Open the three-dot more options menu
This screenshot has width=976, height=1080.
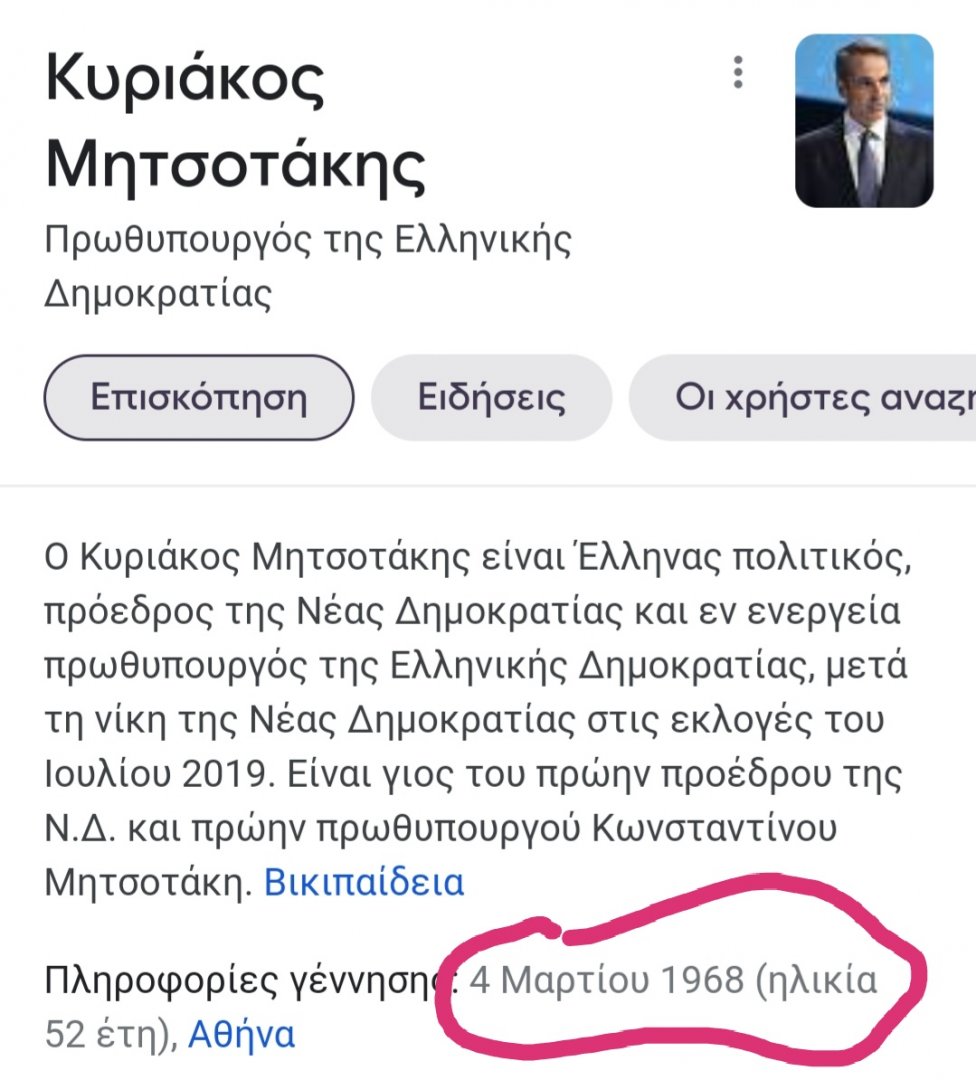pos(738,72)
